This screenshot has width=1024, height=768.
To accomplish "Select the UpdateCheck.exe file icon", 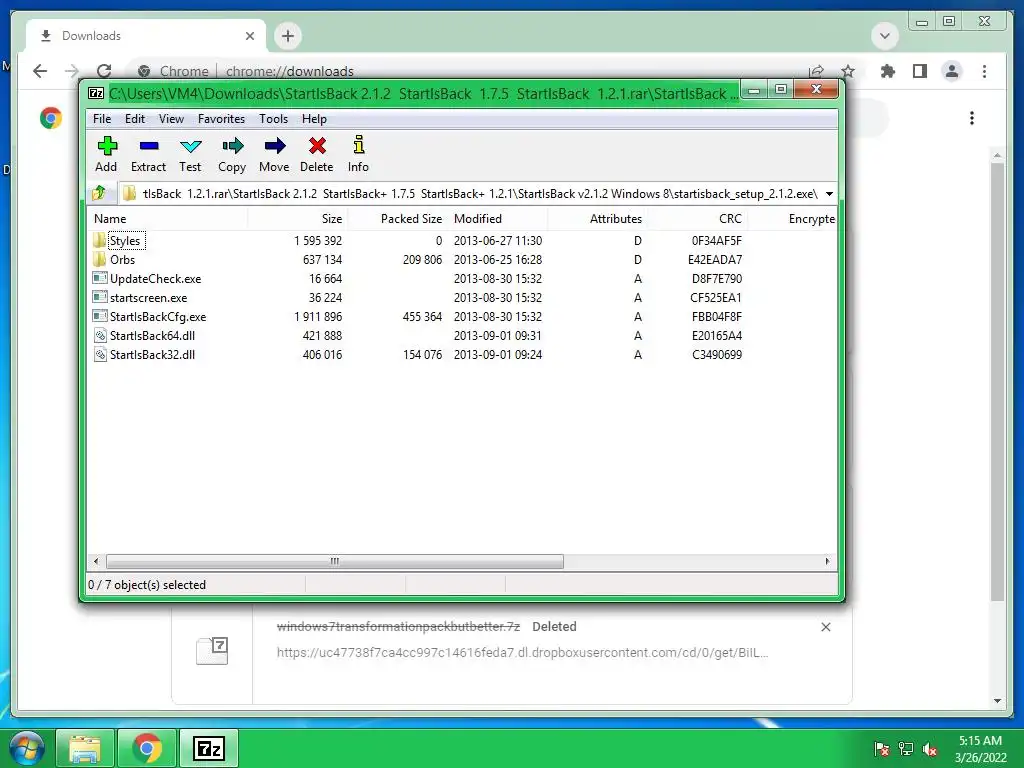I will 100,278.
